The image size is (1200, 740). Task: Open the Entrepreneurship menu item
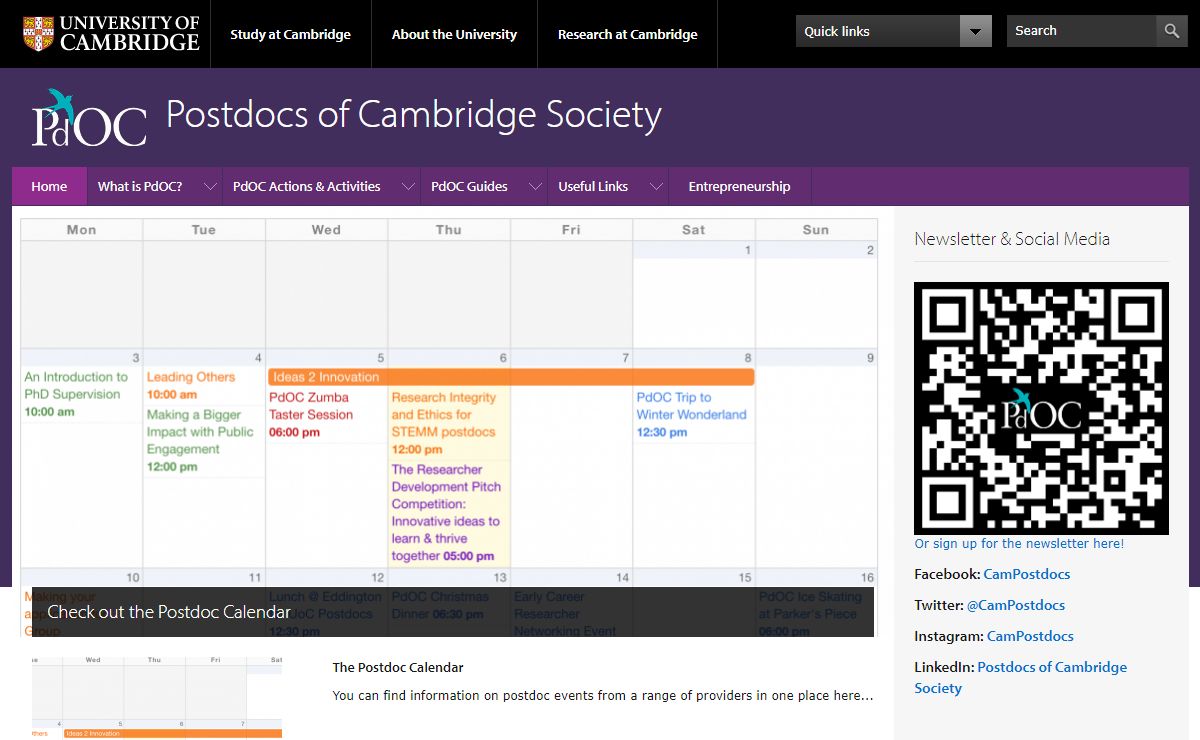[739, 186]
